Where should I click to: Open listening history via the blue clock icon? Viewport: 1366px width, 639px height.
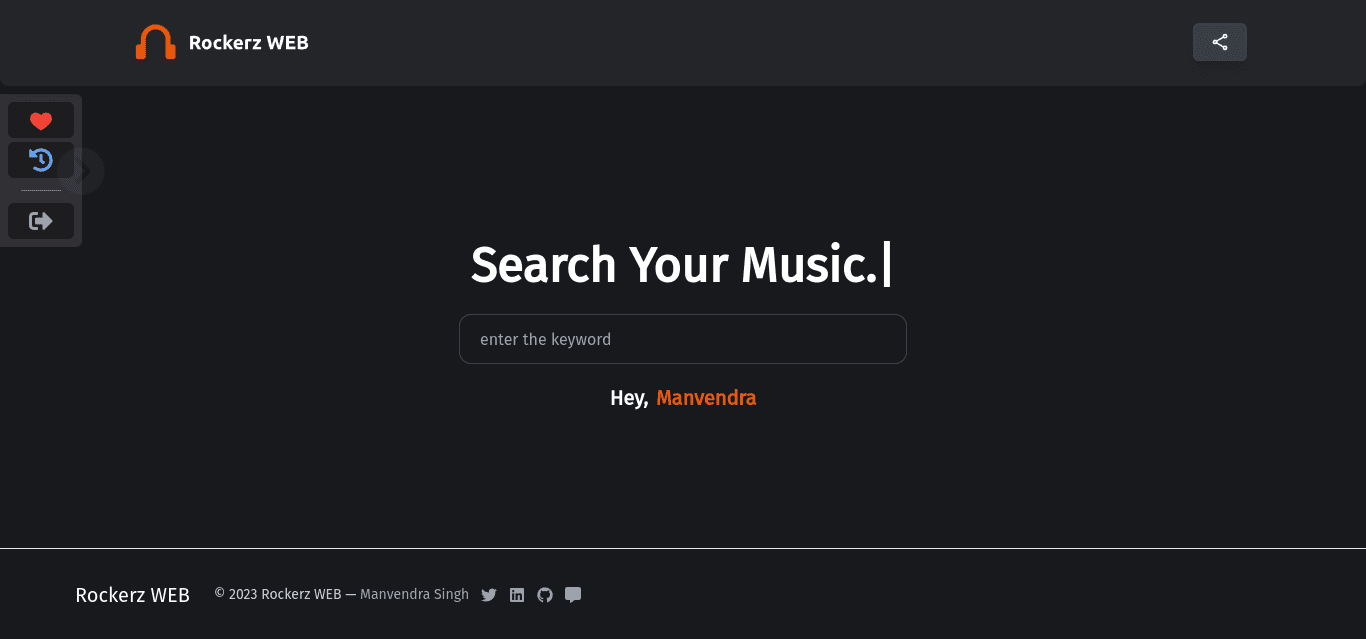(41, 160)
